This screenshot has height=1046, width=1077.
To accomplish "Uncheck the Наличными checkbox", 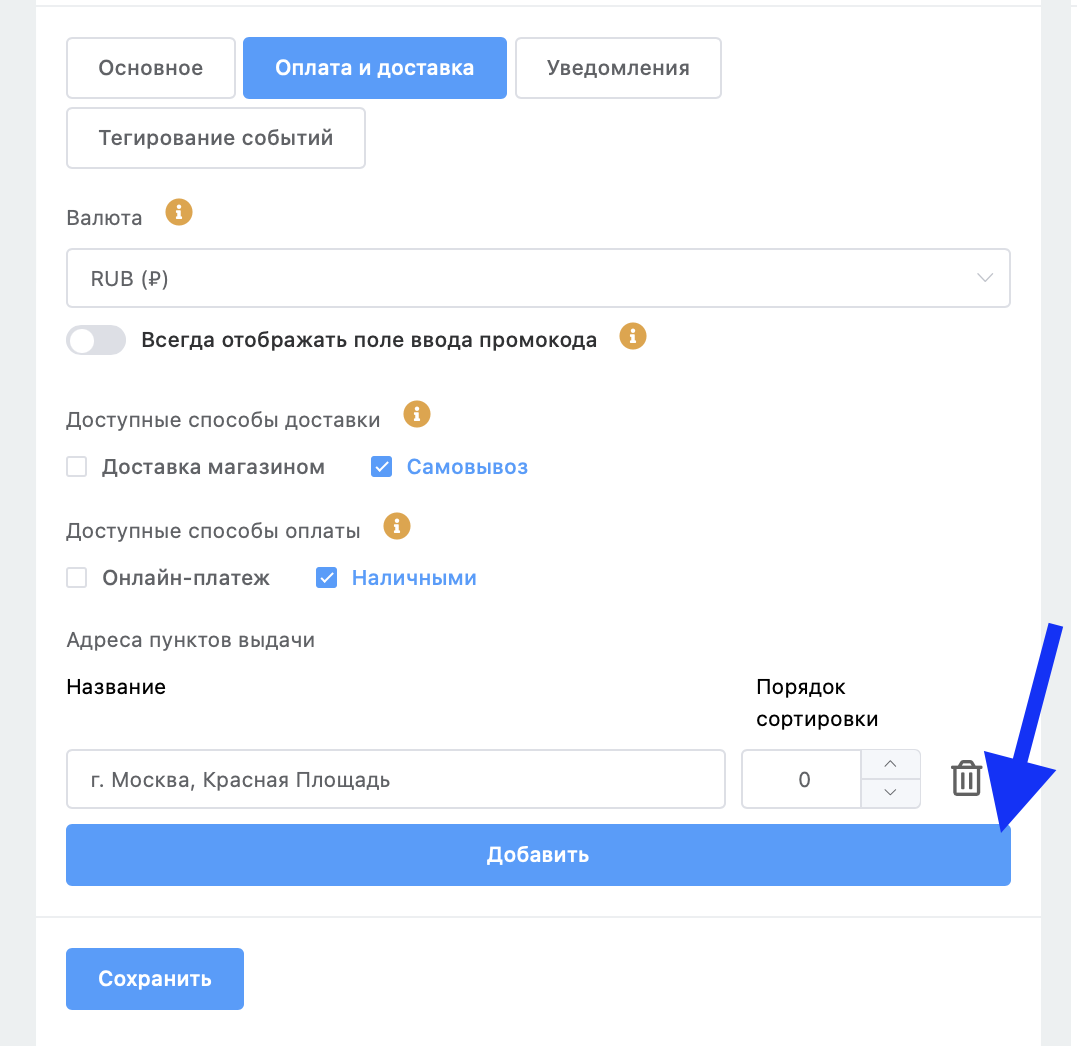I will pyautogui.click(x=326, y=578).
